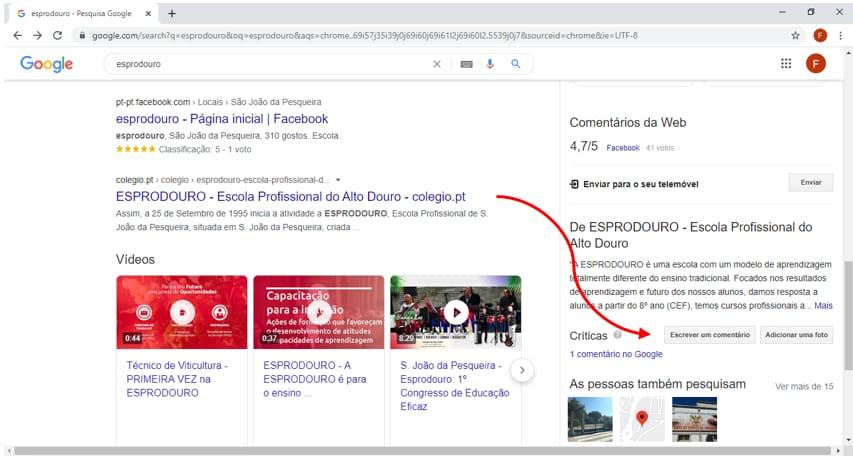Viewport: 853px width, 456px height.
Task: Open the Chrome three-dot menu
Action: point(840,35)
